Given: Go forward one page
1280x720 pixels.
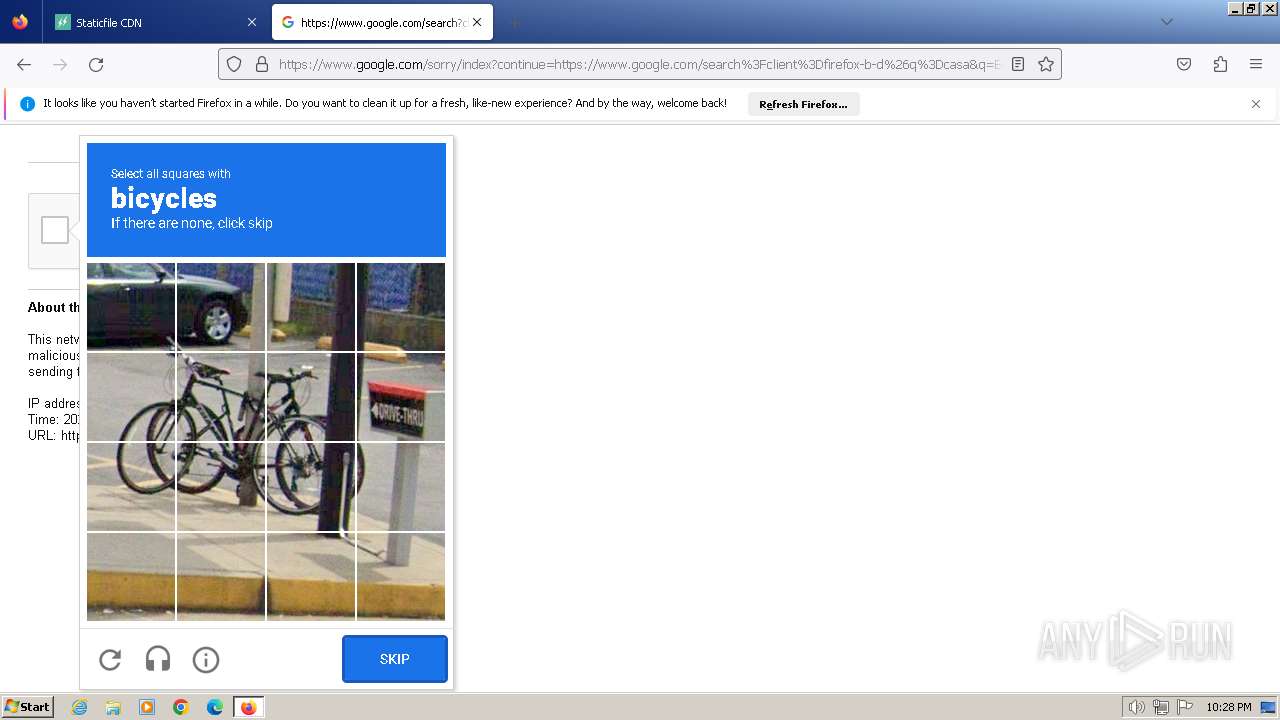Looking at the screenshot, I should coord(60,64).
